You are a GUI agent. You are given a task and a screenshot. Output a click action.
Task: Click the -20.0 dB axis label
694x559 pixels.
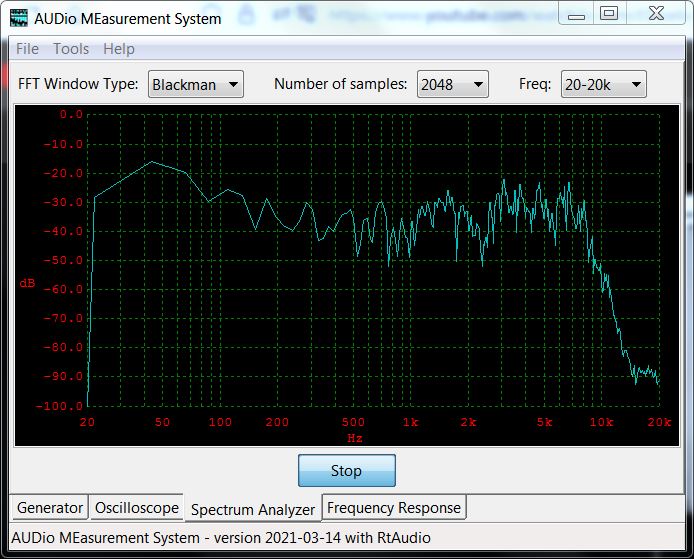[x=63, y=173]
